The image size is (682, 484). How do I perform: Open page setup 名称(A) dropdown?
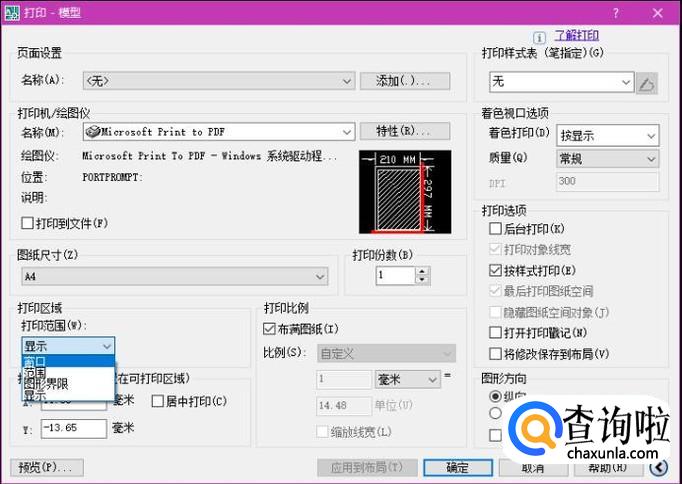[219, 81]
